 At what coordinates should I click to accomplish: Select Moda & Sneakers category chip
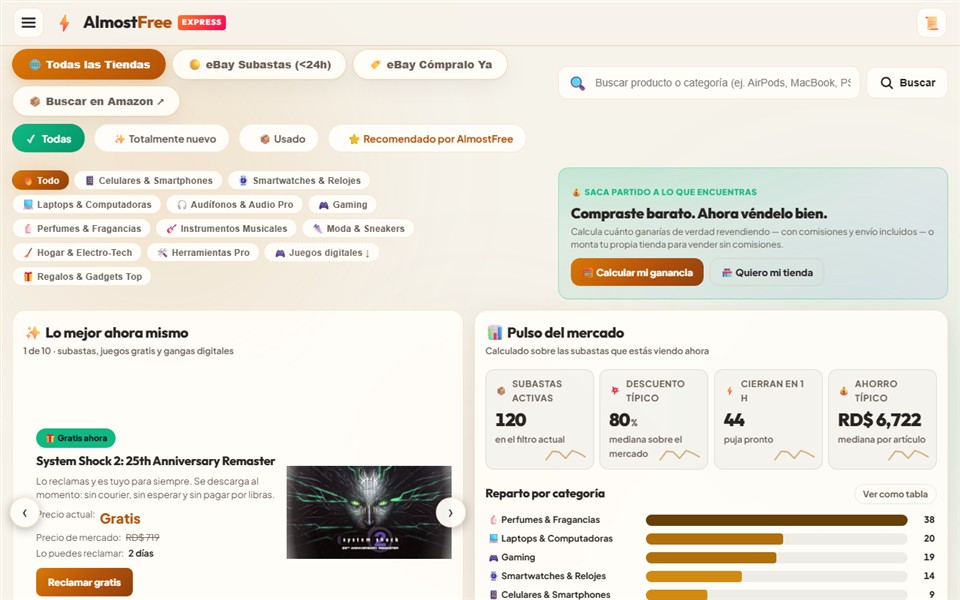point(358,228)
